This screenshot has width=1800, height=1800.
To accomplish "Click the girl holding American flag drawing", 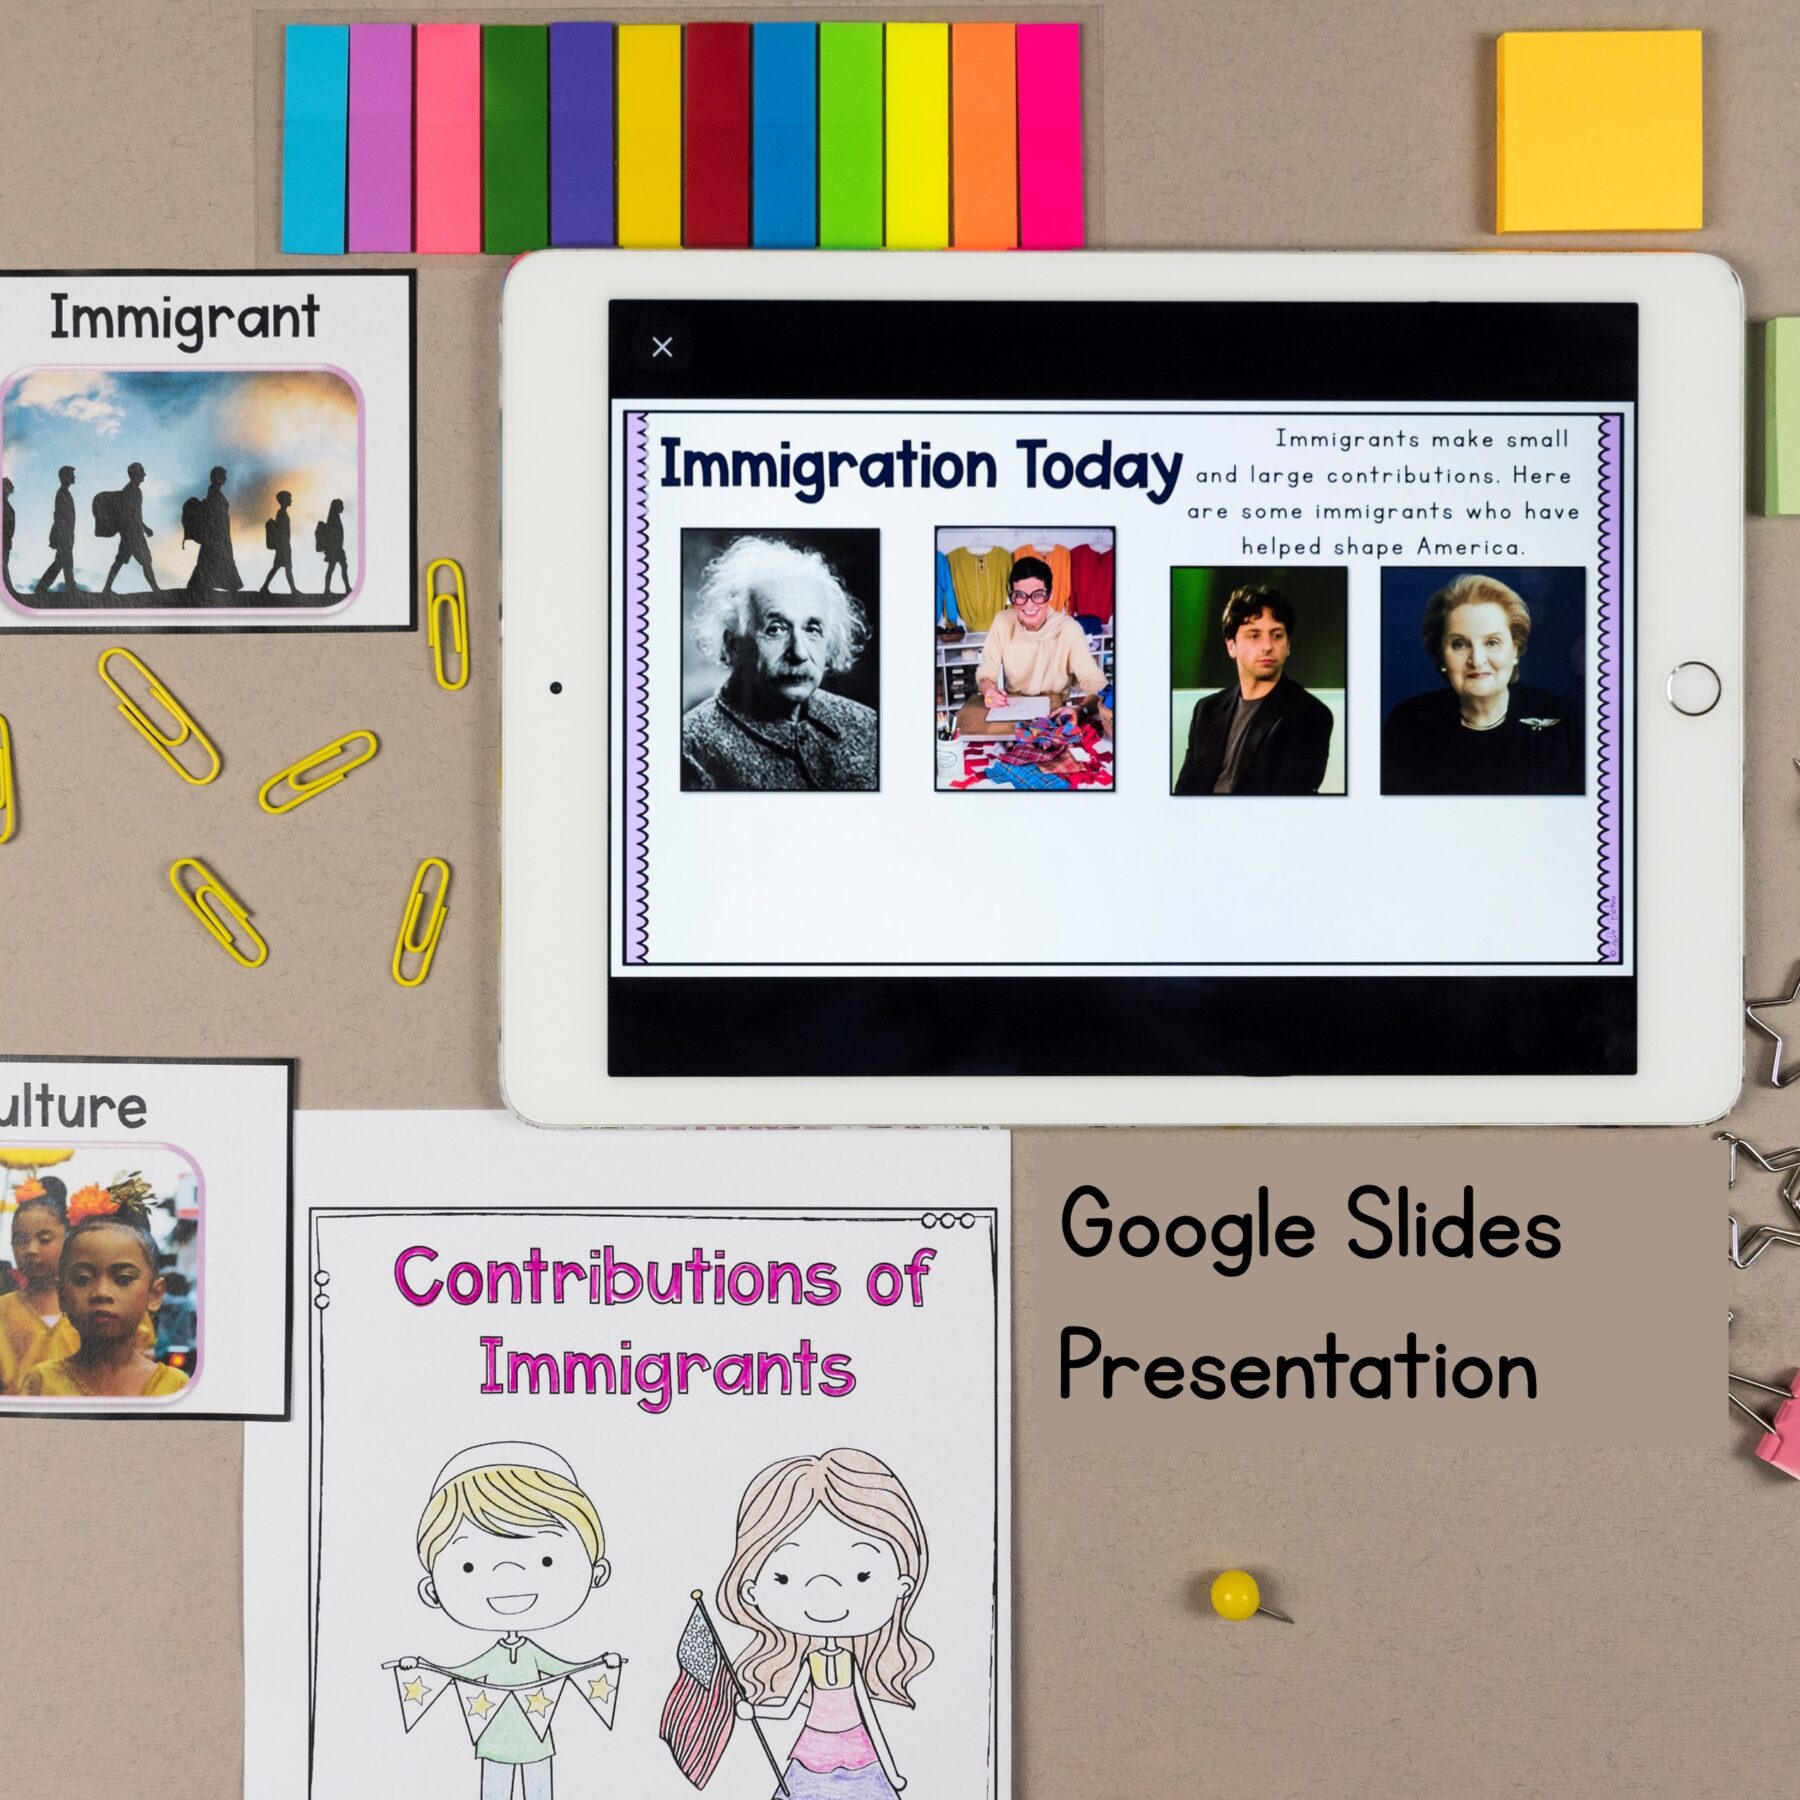I will 795,1625.
